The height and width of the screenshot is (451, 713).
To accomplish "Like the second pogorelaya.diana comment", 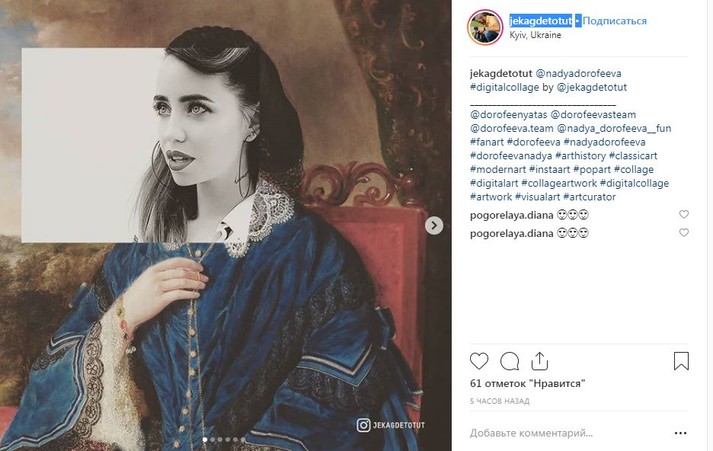I will pyautogui.click(x=684, y=233).
